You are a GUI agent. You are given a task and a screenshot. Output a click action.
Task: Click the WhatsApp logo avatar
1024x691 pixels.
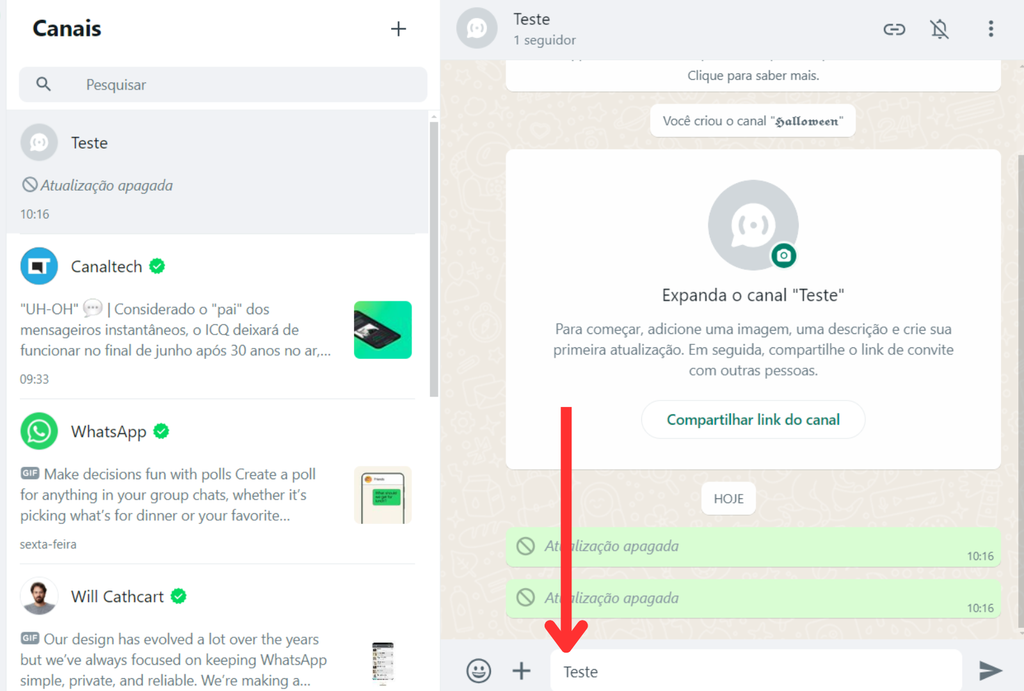click(39, 431)
